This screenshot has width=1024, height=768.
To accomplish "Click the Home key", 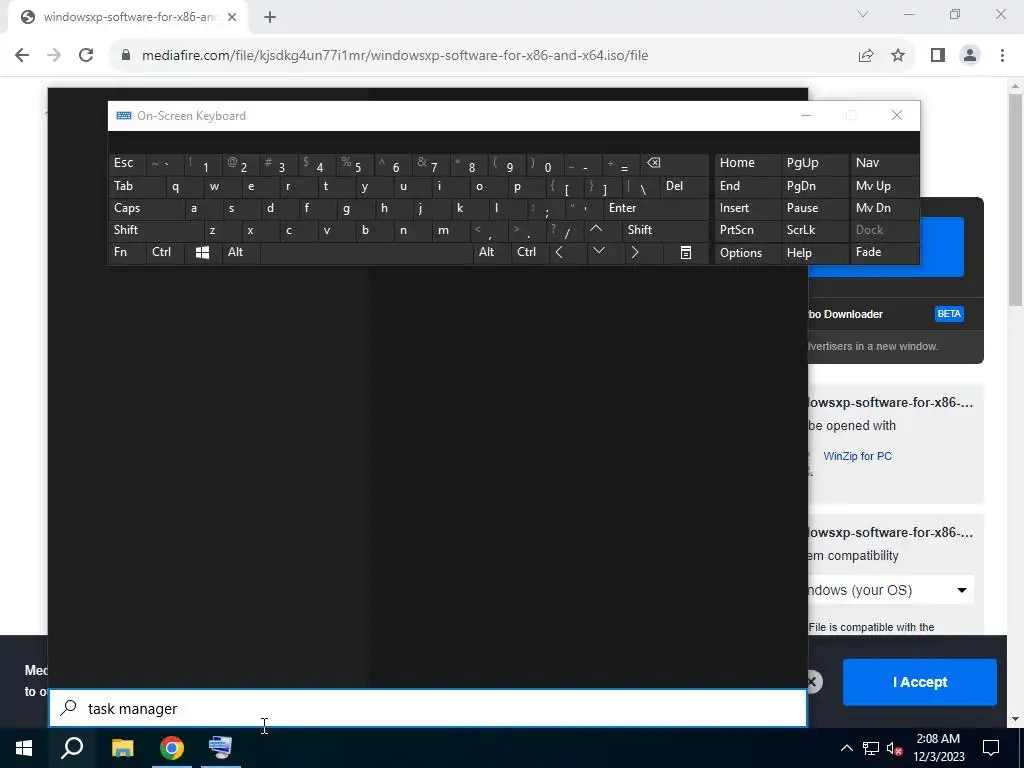I will (747, 164).
